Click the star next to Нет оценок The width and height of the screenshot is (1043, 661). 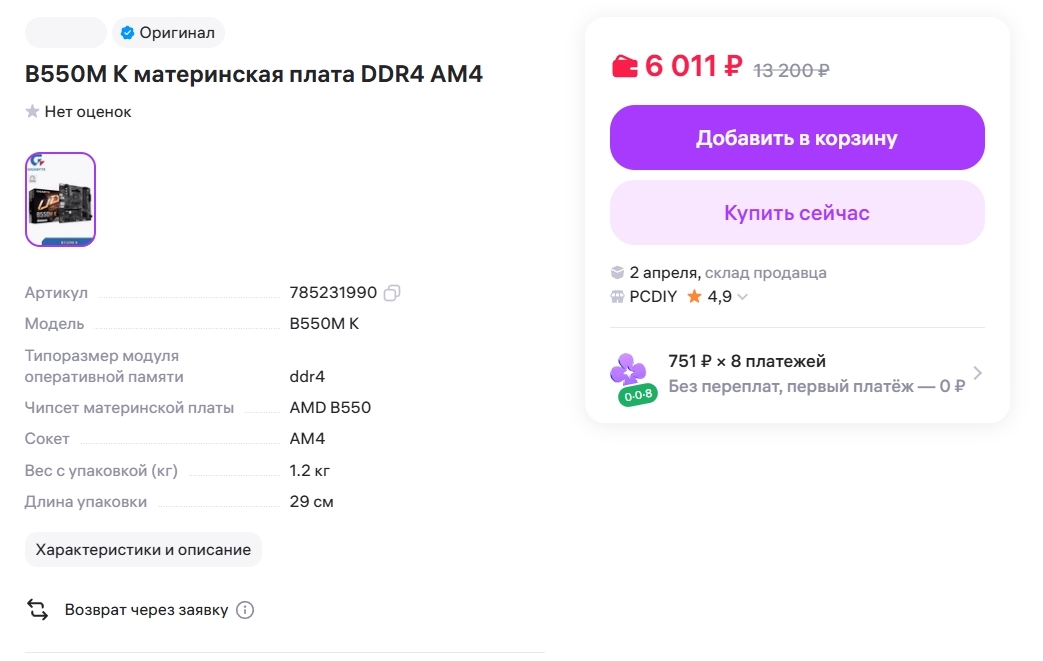32,112
